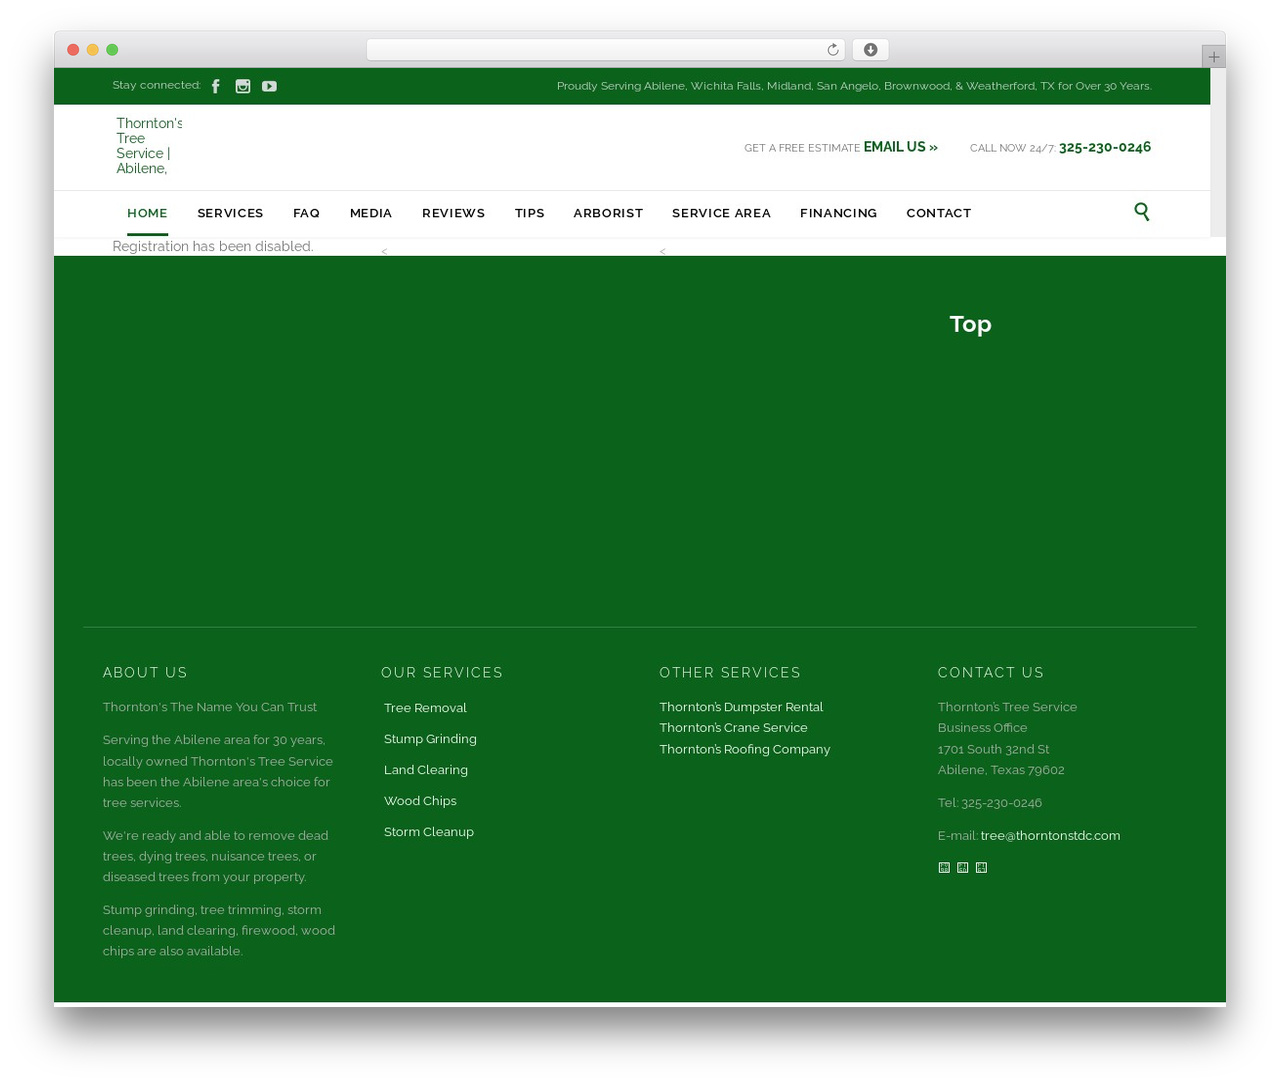Click the browser downloads icon
The width and height of the screenshot is (1280, 1084).
pyautogui.click(x=870, y=50)
